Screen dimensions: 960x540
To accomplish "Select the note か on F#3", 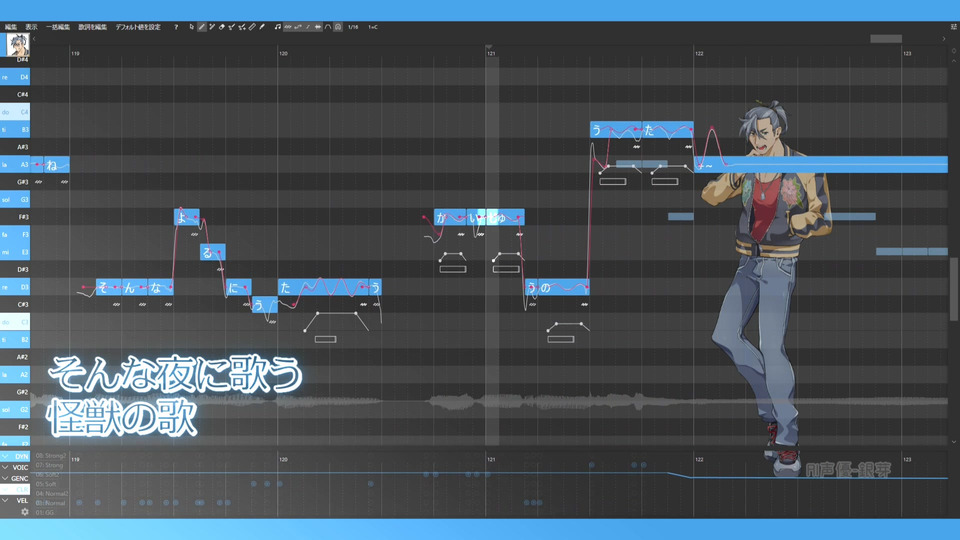I will point(450,217).
